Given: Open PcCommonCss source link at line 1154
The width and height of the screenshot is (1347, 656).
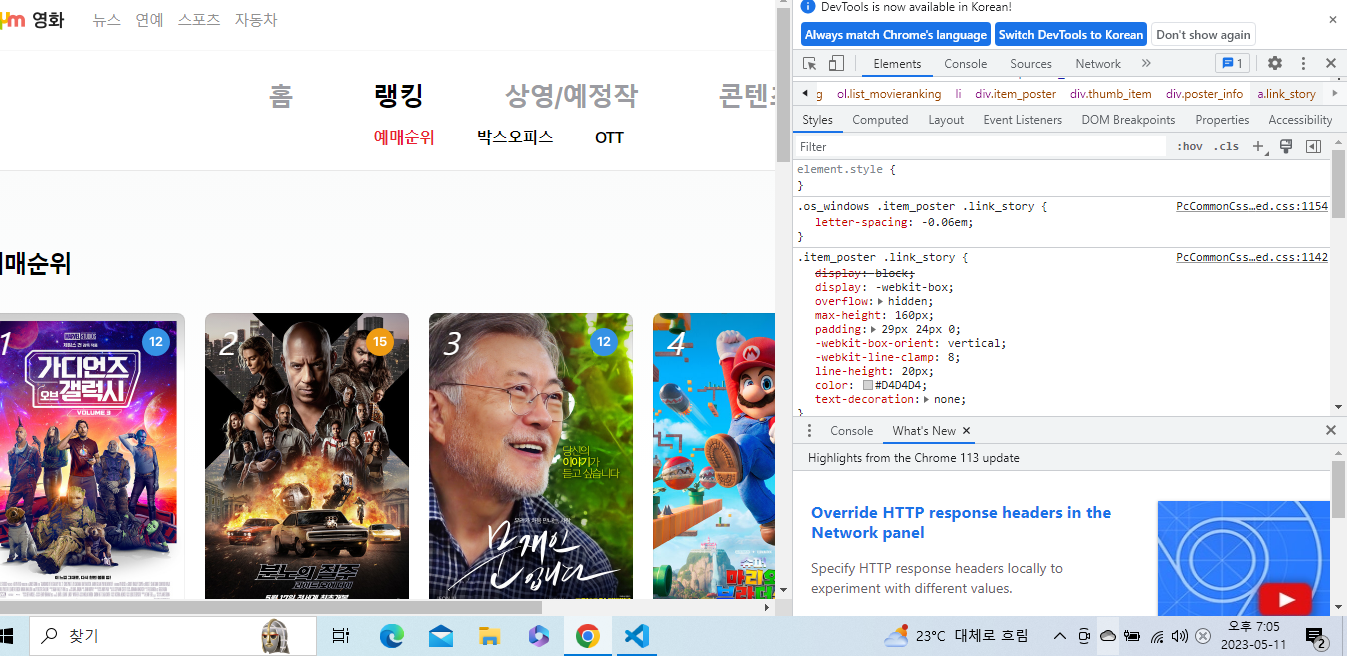Looking at the screenshot, I should click(1252, 206).
